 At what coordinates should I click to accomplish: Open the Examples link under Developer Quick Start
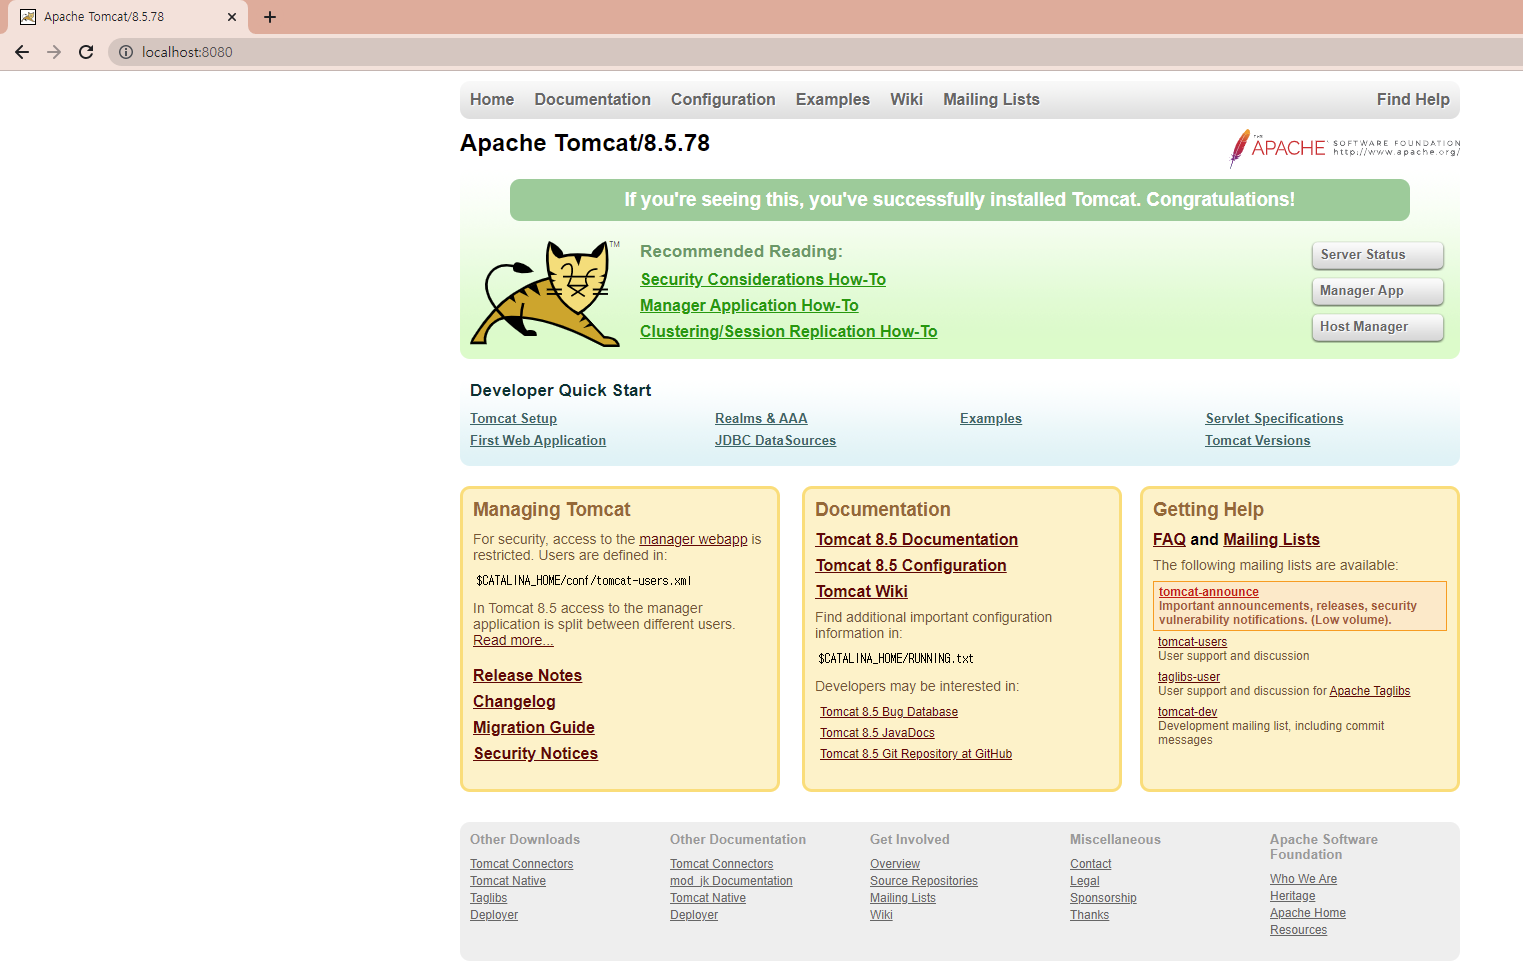pos(991,419)
